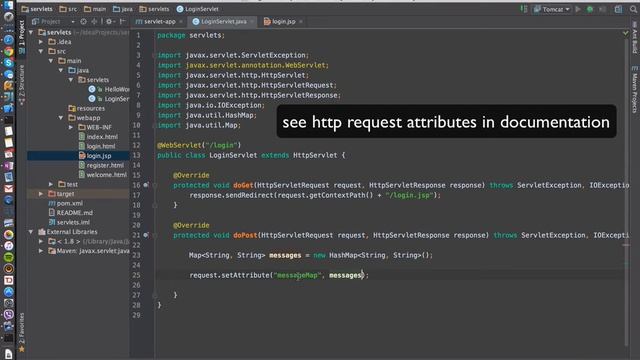Open Chrome from the macOS dock
Viewport: 640px width, 360px height.
pos(9,51)
